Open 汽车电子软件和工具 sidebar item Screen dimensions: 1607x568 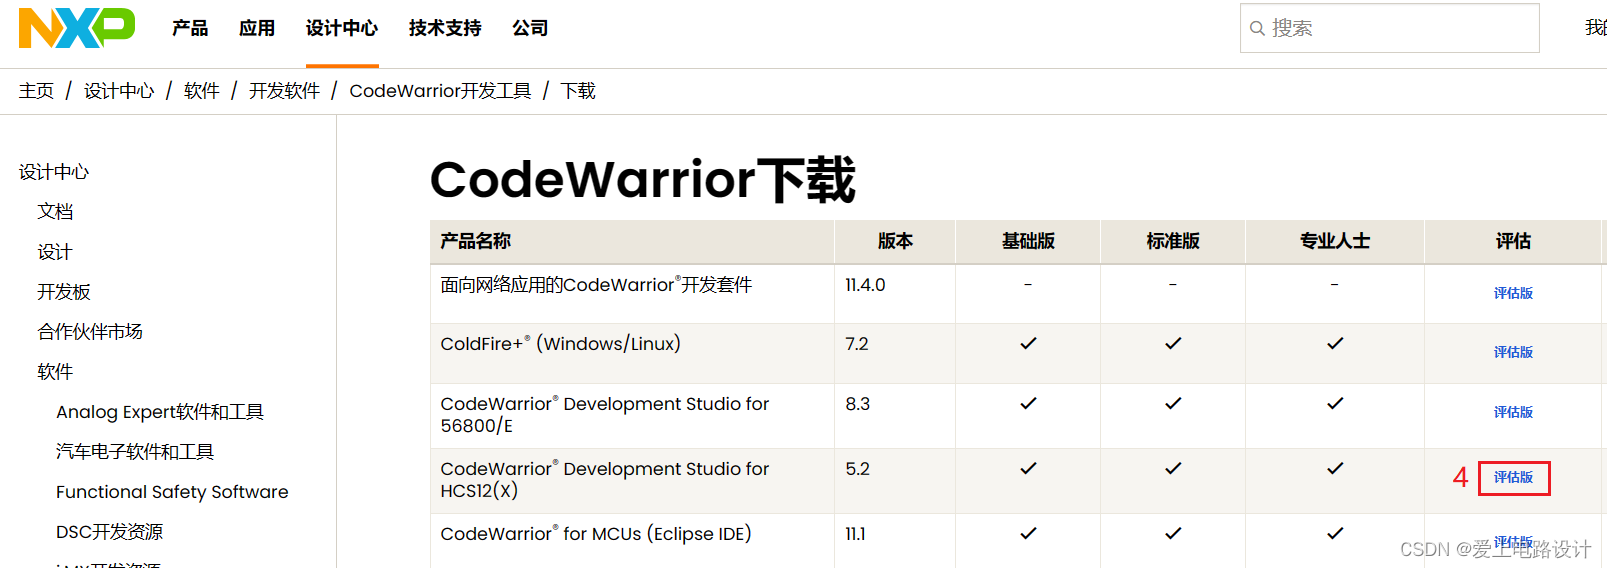[x=135, y=452]
